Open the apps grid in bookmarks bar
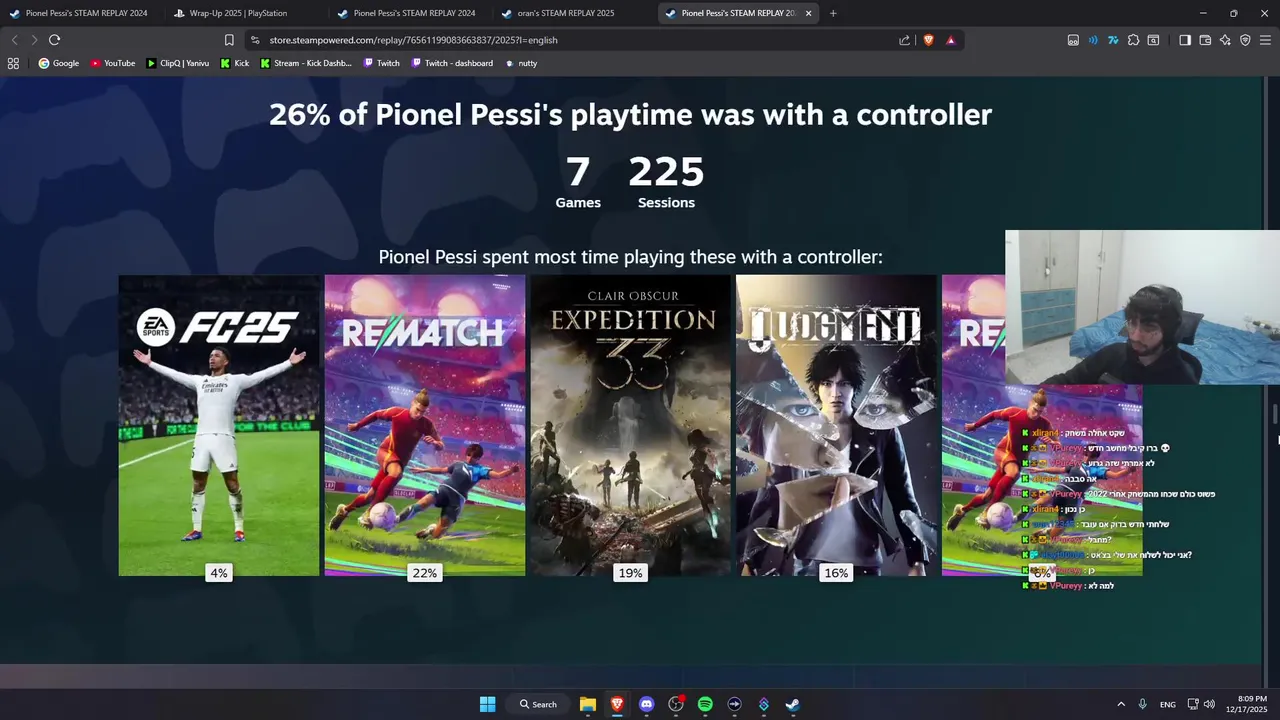Viewport: 1280px width, 720px height. 13,63
